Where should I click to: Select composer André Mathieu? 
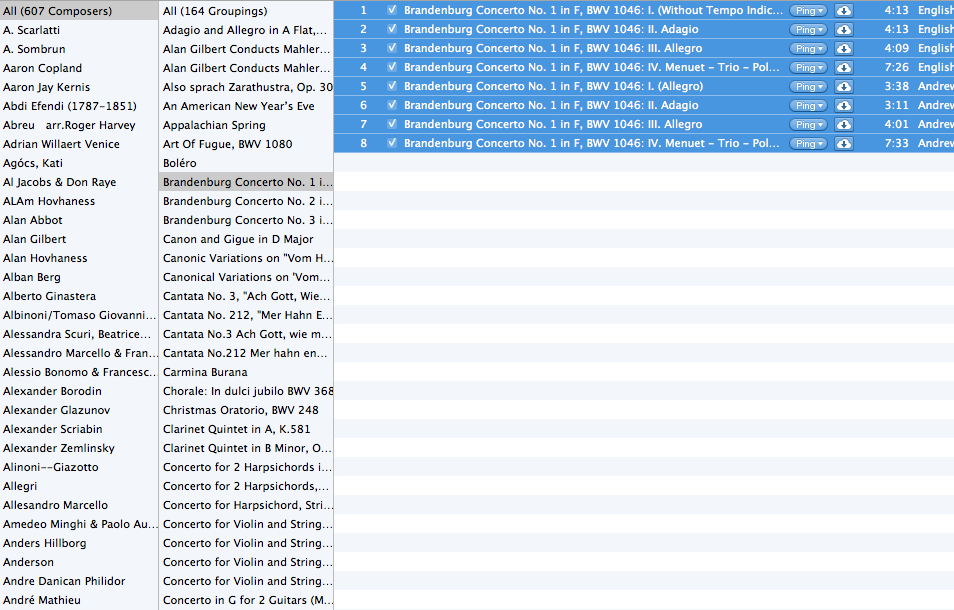coord(79,600)
